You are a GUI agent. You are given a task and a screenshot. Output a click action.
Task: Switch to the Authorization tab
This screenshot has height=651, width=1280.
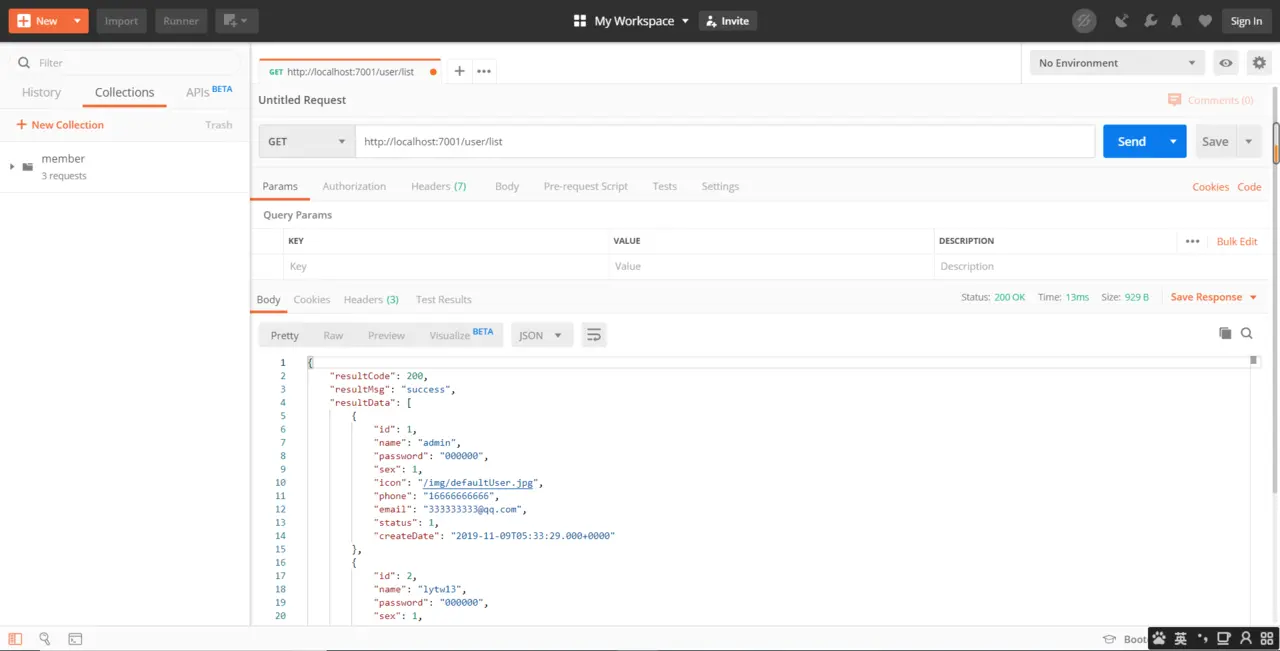[x=354, y=186]
